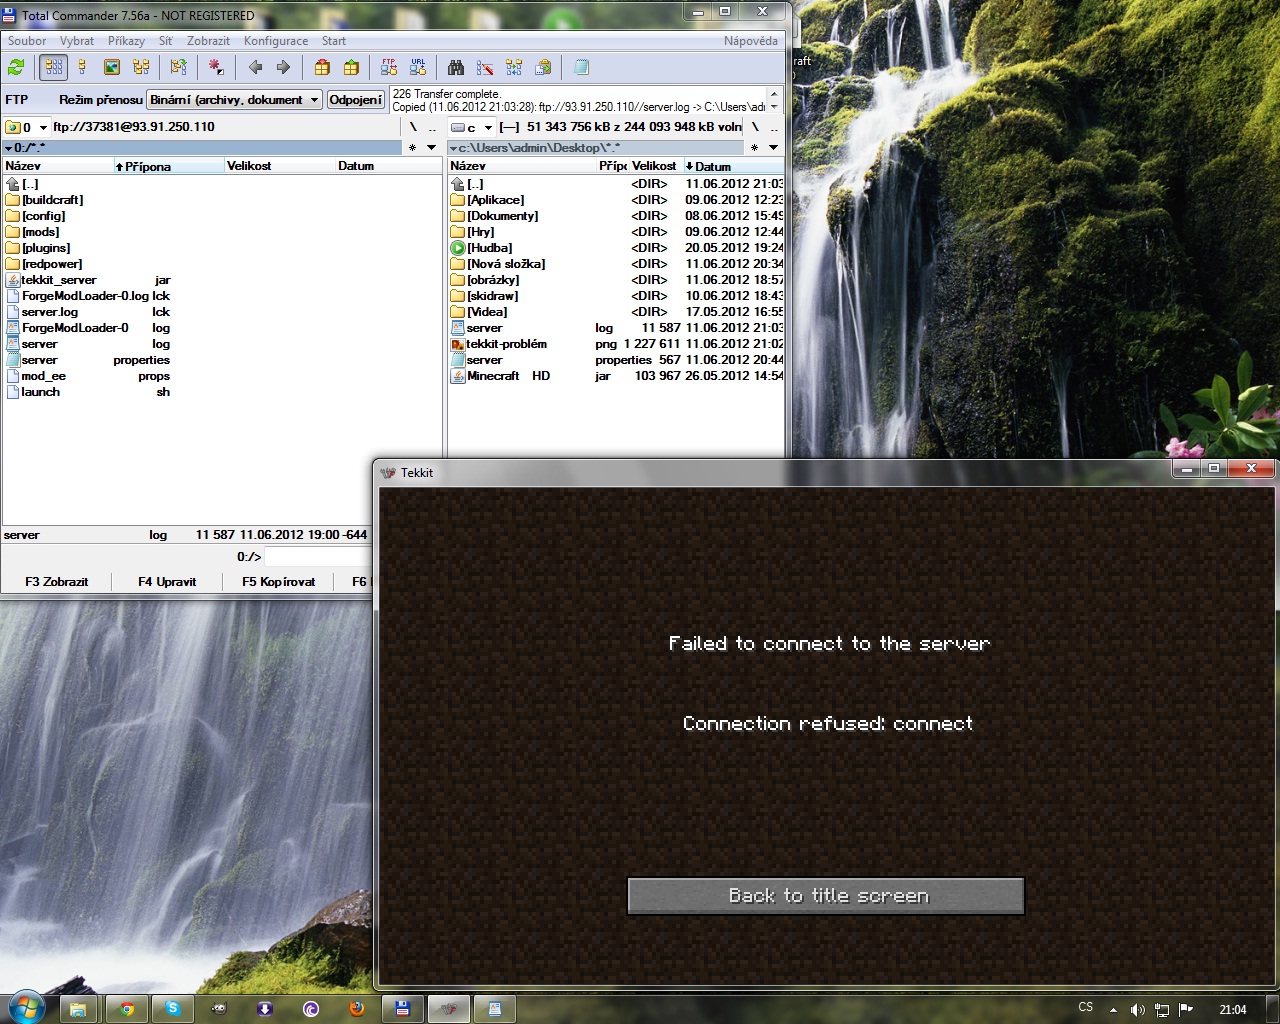1280x1024 pixels.
Task: Show hidden system tray icons arrow
Action: point(1113,1010)
